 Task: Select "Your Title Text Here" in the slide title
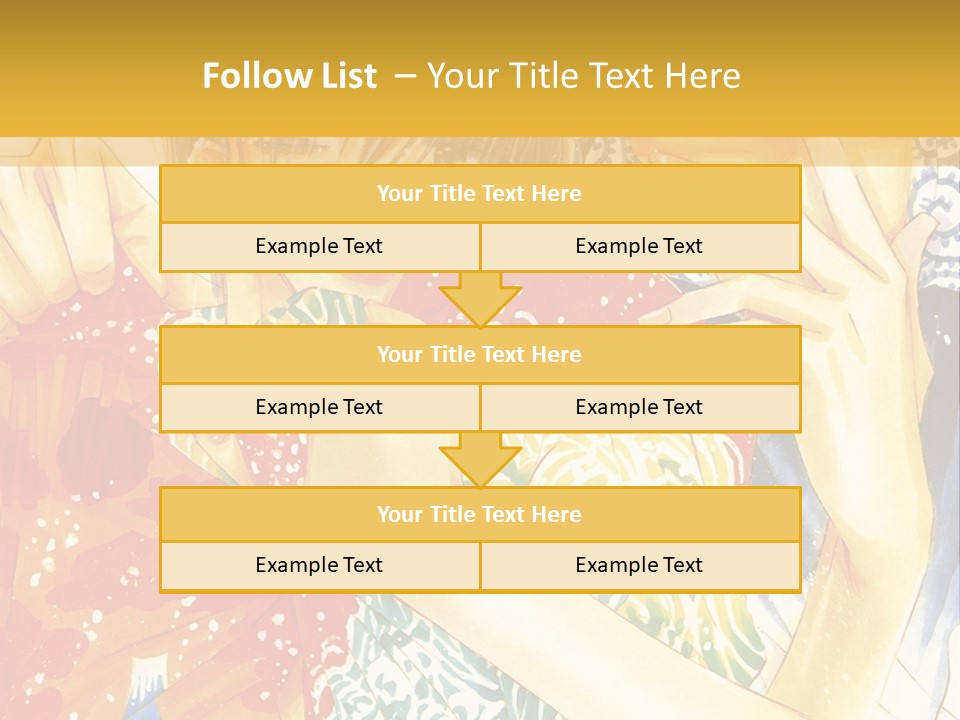pos(583,76)
